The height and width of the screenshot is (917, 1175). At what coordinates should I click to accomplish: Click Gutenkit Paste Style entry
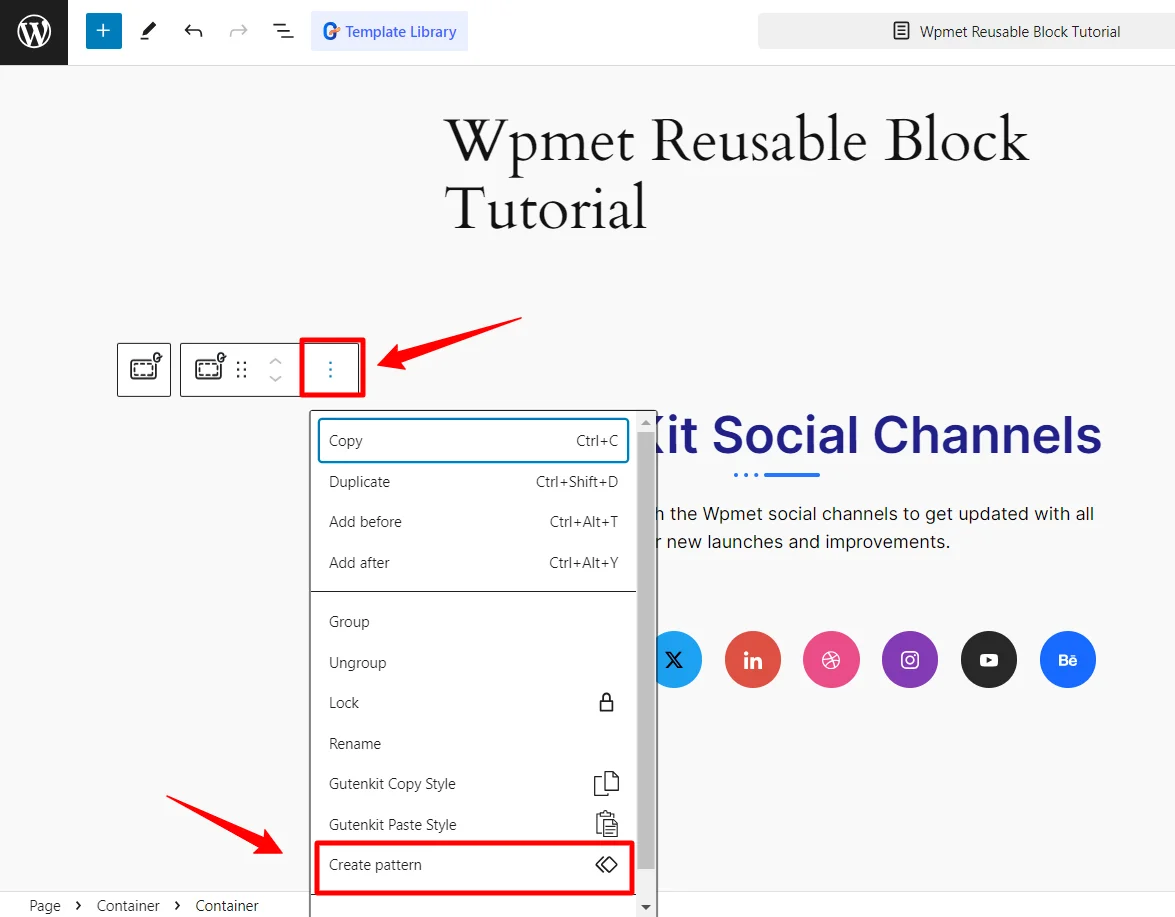pyautogui.click(x=473, y=825)
